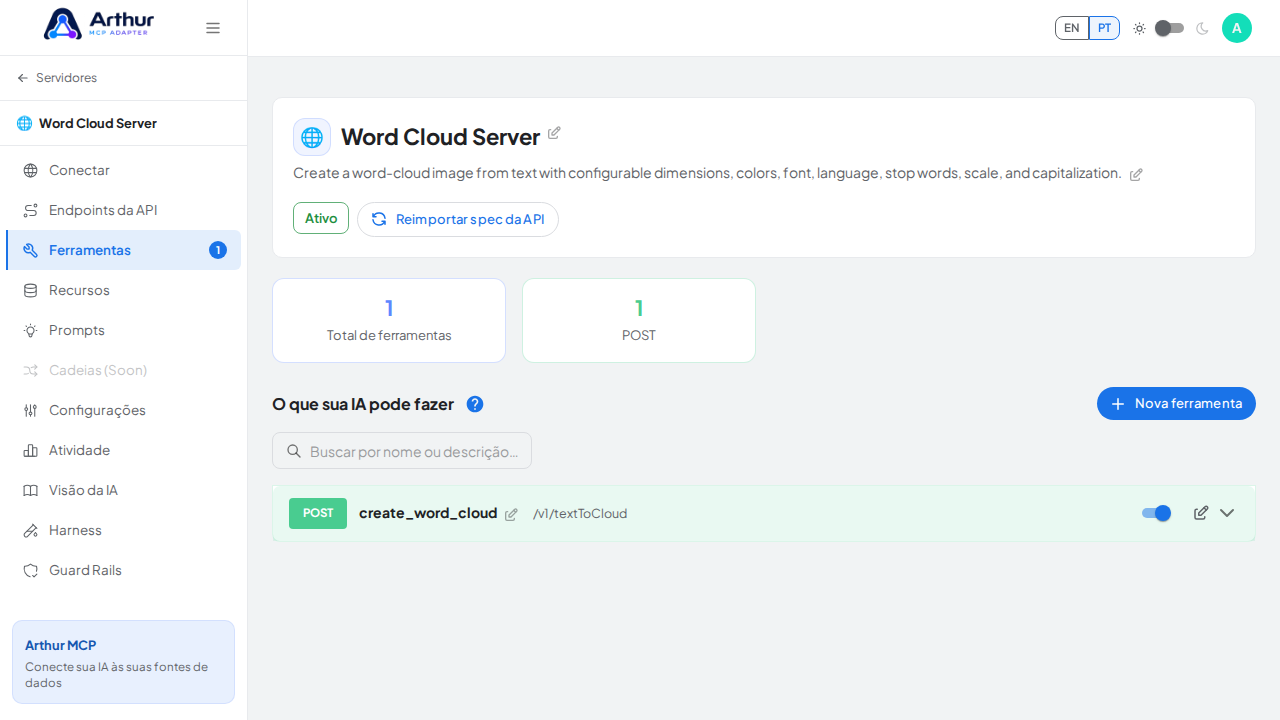Screen dimensions: 1280x720
Task: Click the Visão da IA book icon
Action: (x=30, y=490)
